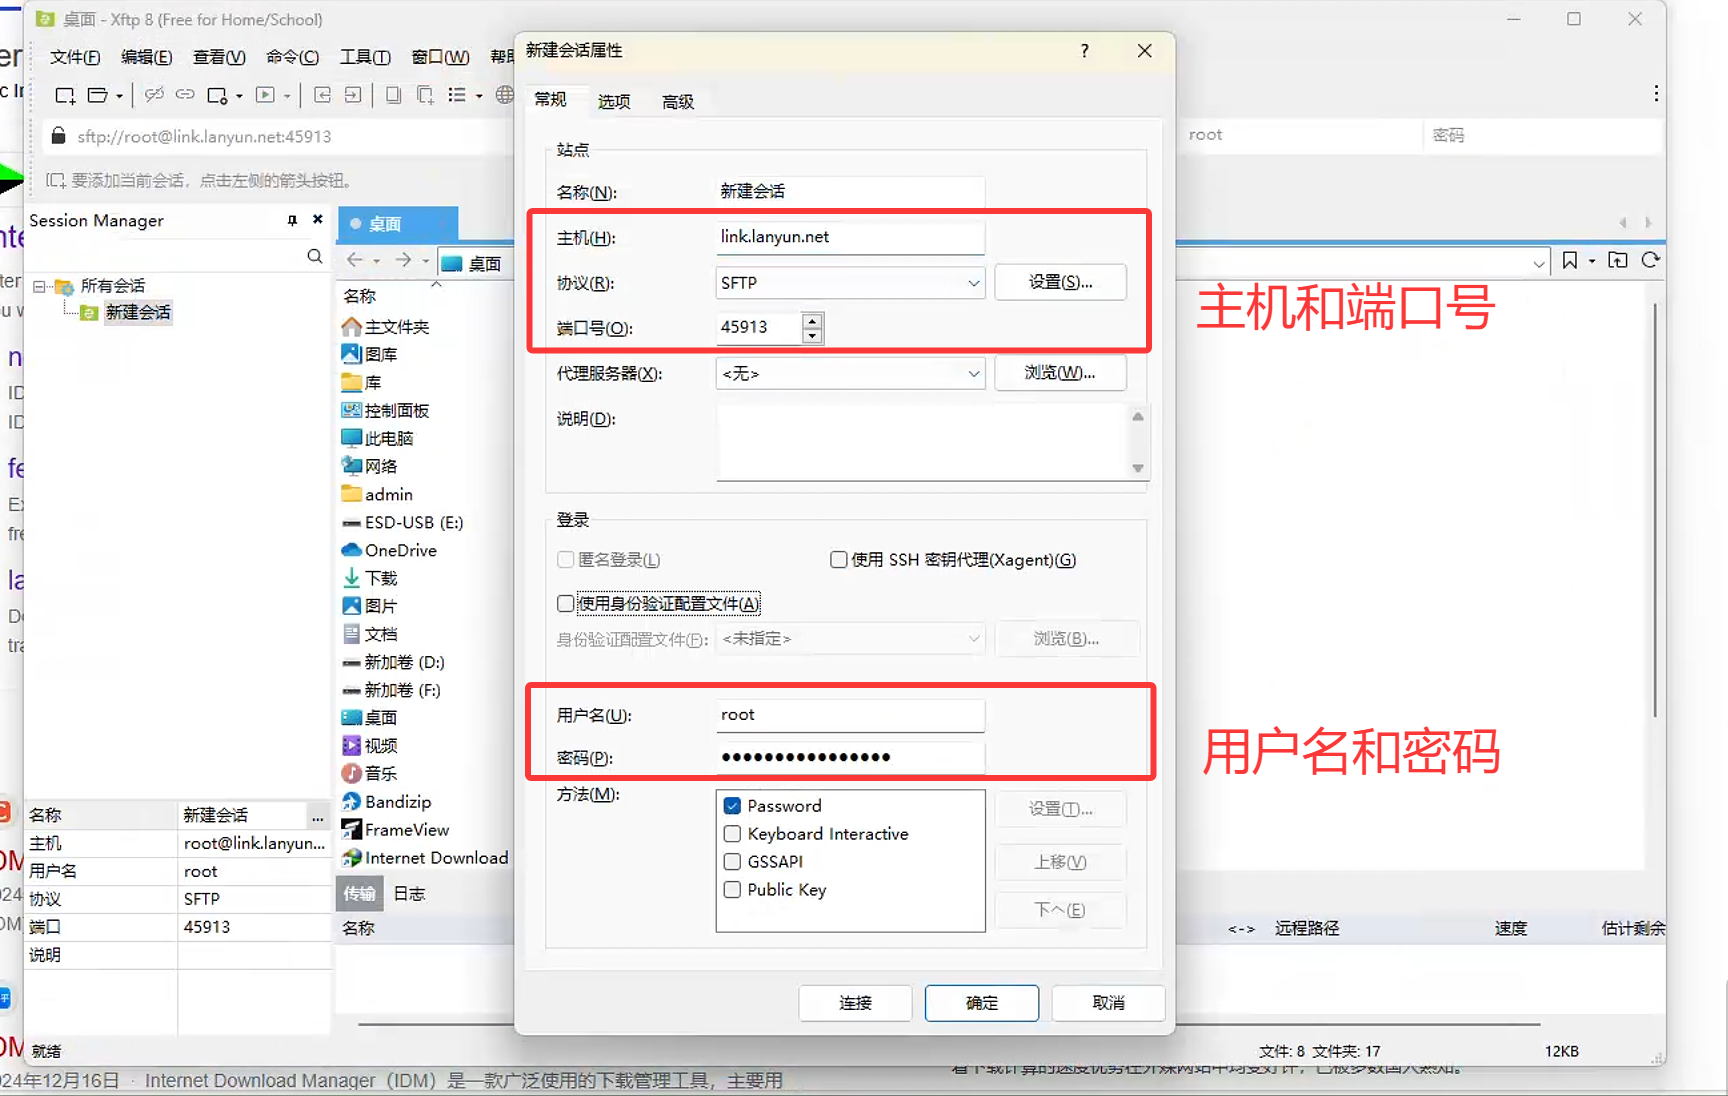Close the Session Manager panel
This screenshot has width=1728, height=1096.
(318, 219)
